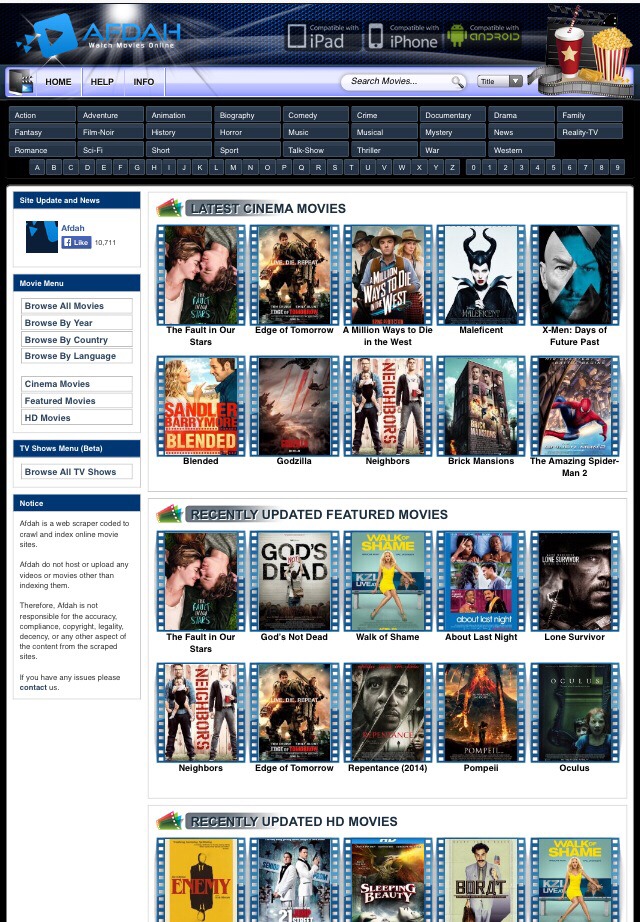Open the INFO menu item
Image resolution: width=640 pixels, height=922 pixels.
click(x=144, y=82)
